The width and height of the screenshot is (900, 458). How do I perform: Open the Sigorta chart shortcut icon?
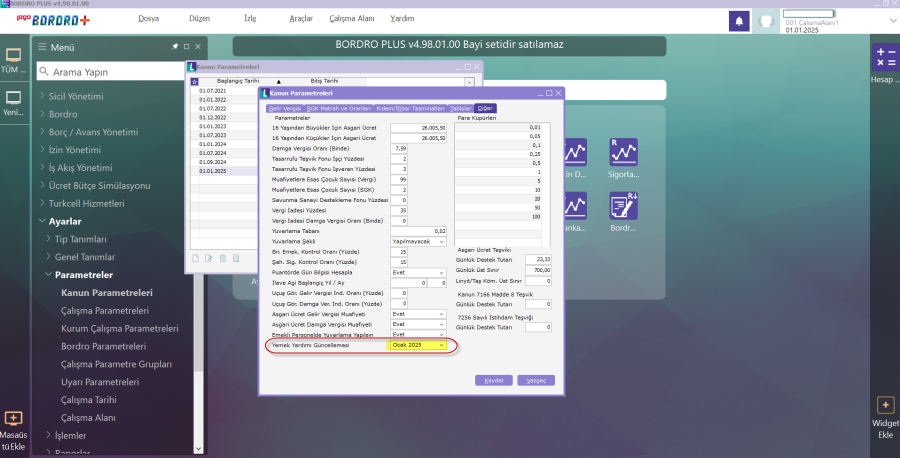[x=623, y=152]
